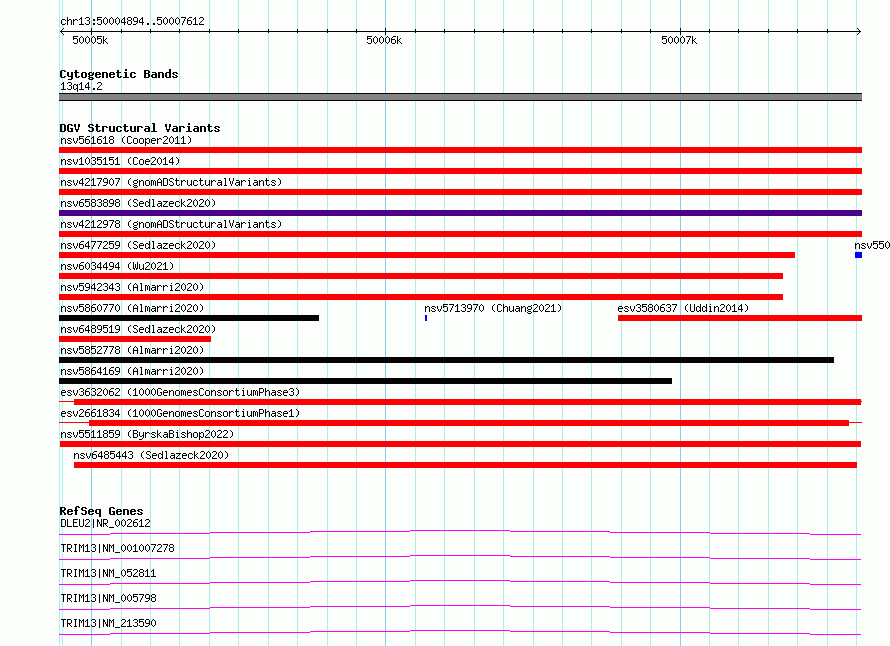Click the small blue nsv550 variant block
The image size is (890, 646).
[x=858, y=255]
